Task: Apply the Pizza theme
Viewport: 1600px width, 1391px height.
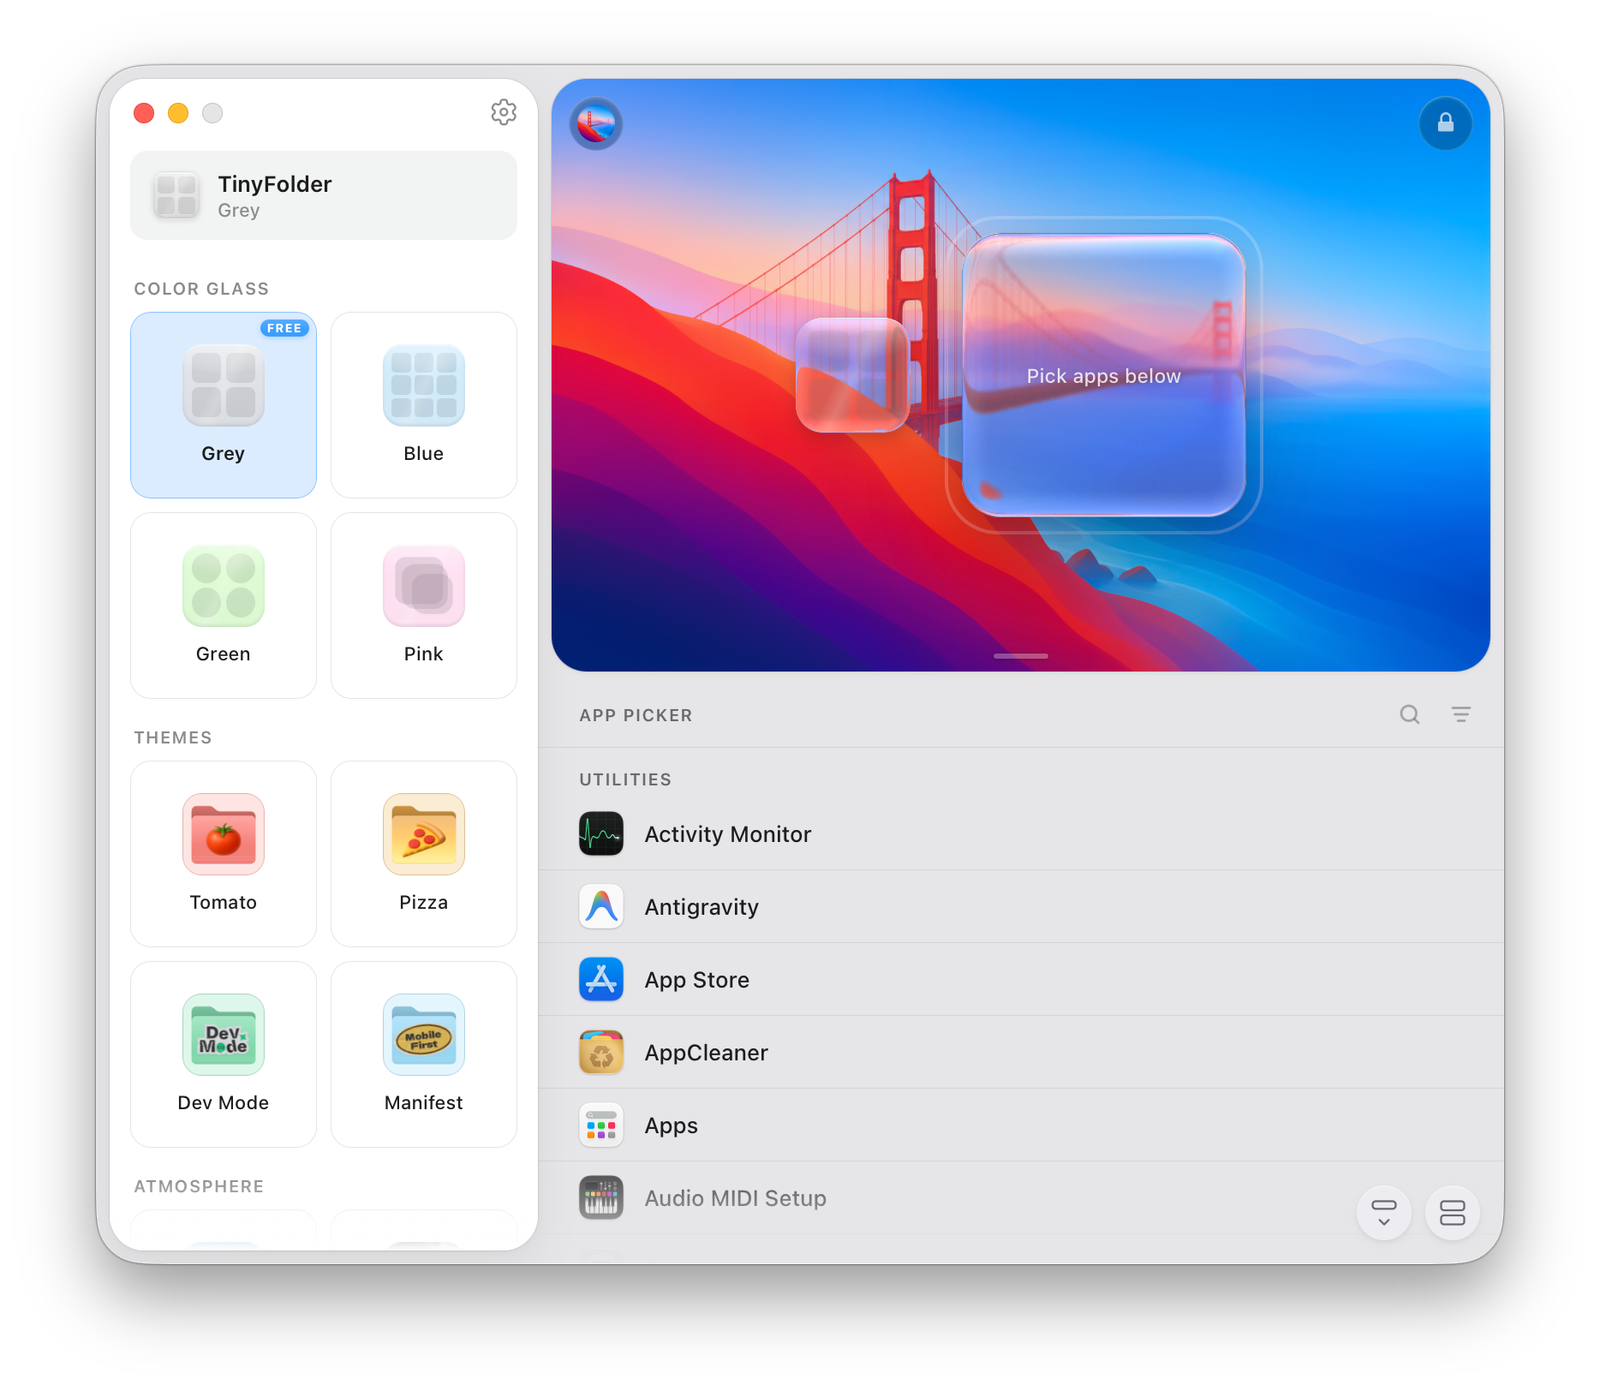Action: click(424, 854)
